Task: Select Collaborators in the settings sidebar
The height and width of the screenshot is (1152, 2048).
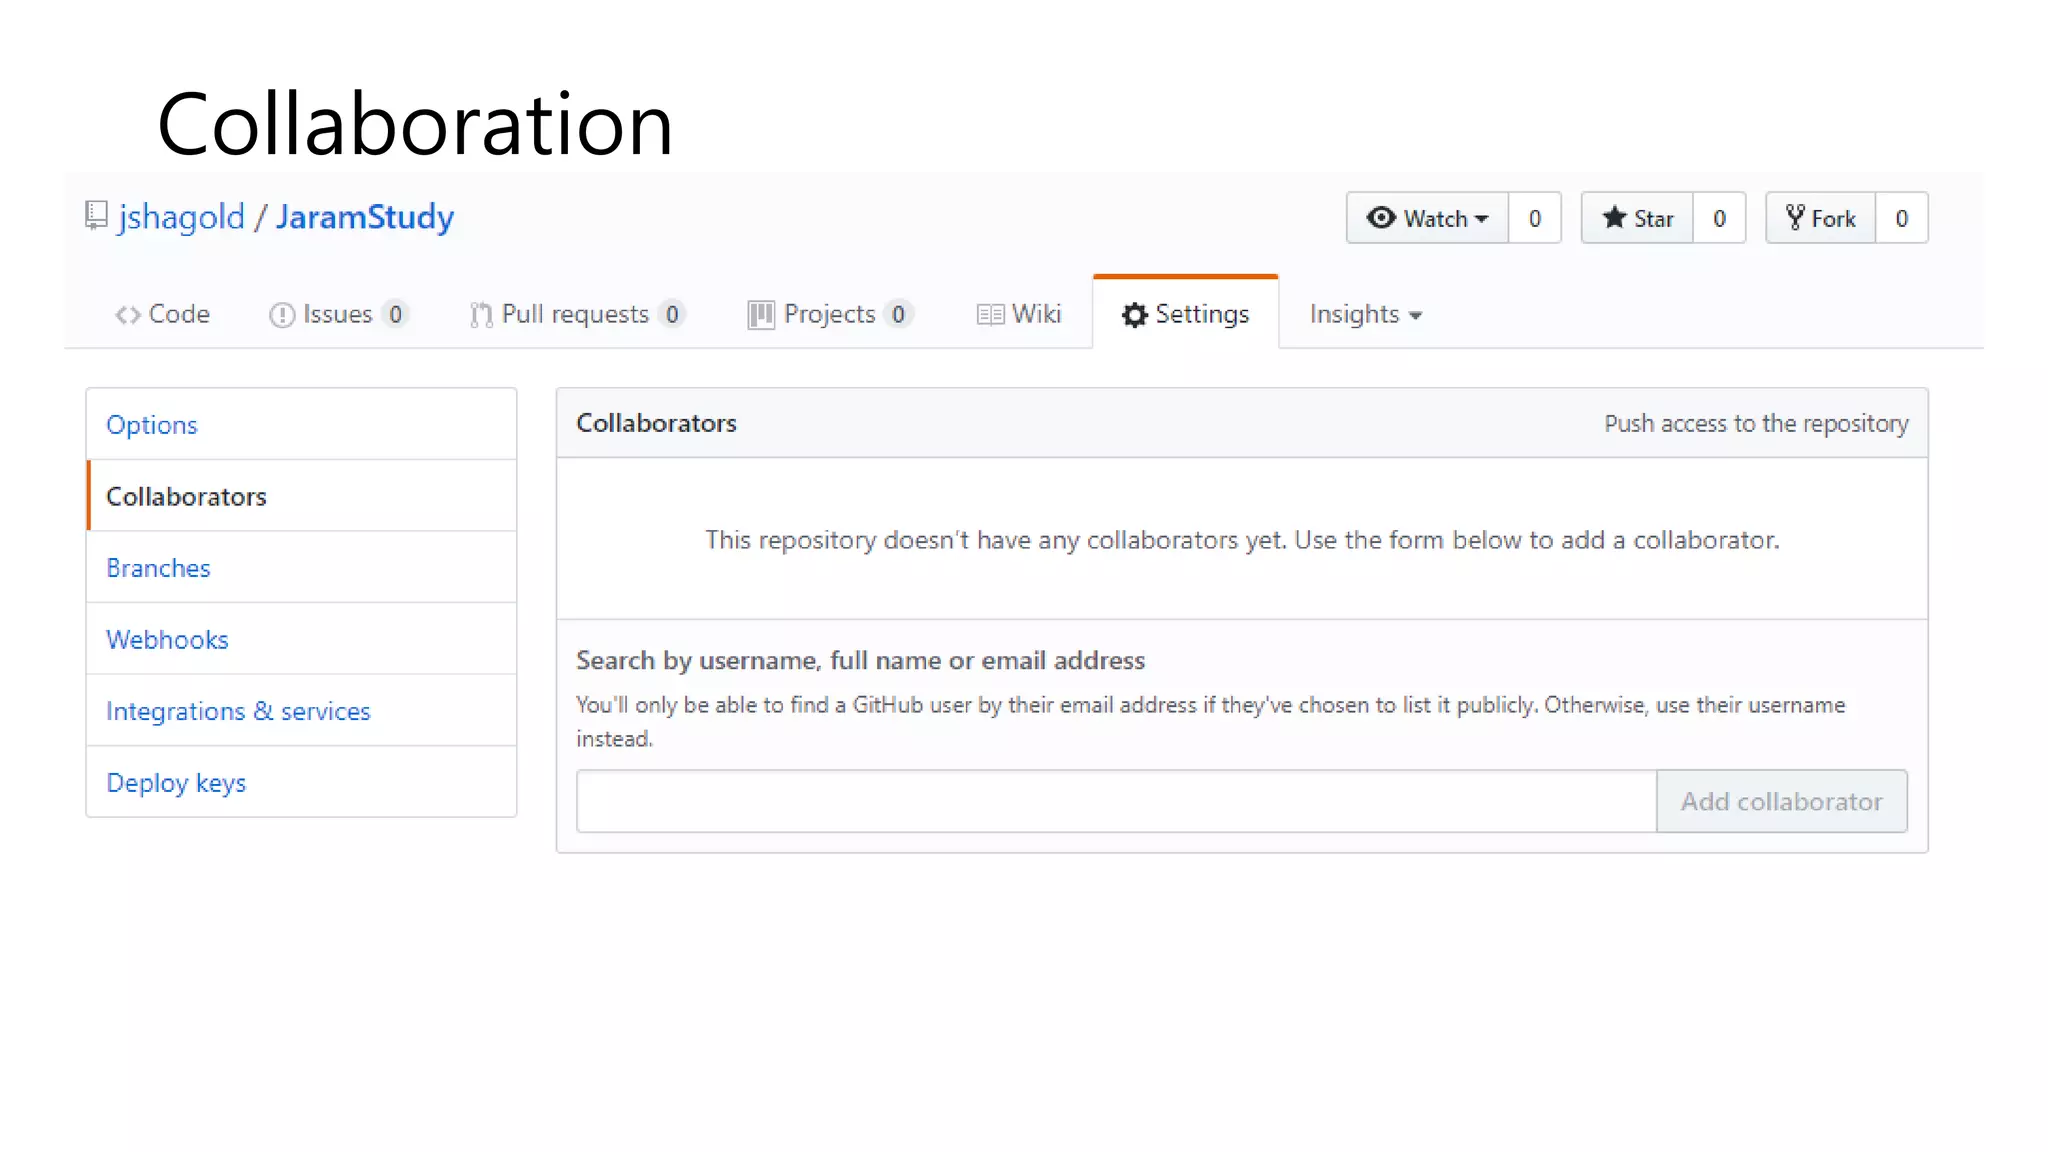Action: [302, 496]
